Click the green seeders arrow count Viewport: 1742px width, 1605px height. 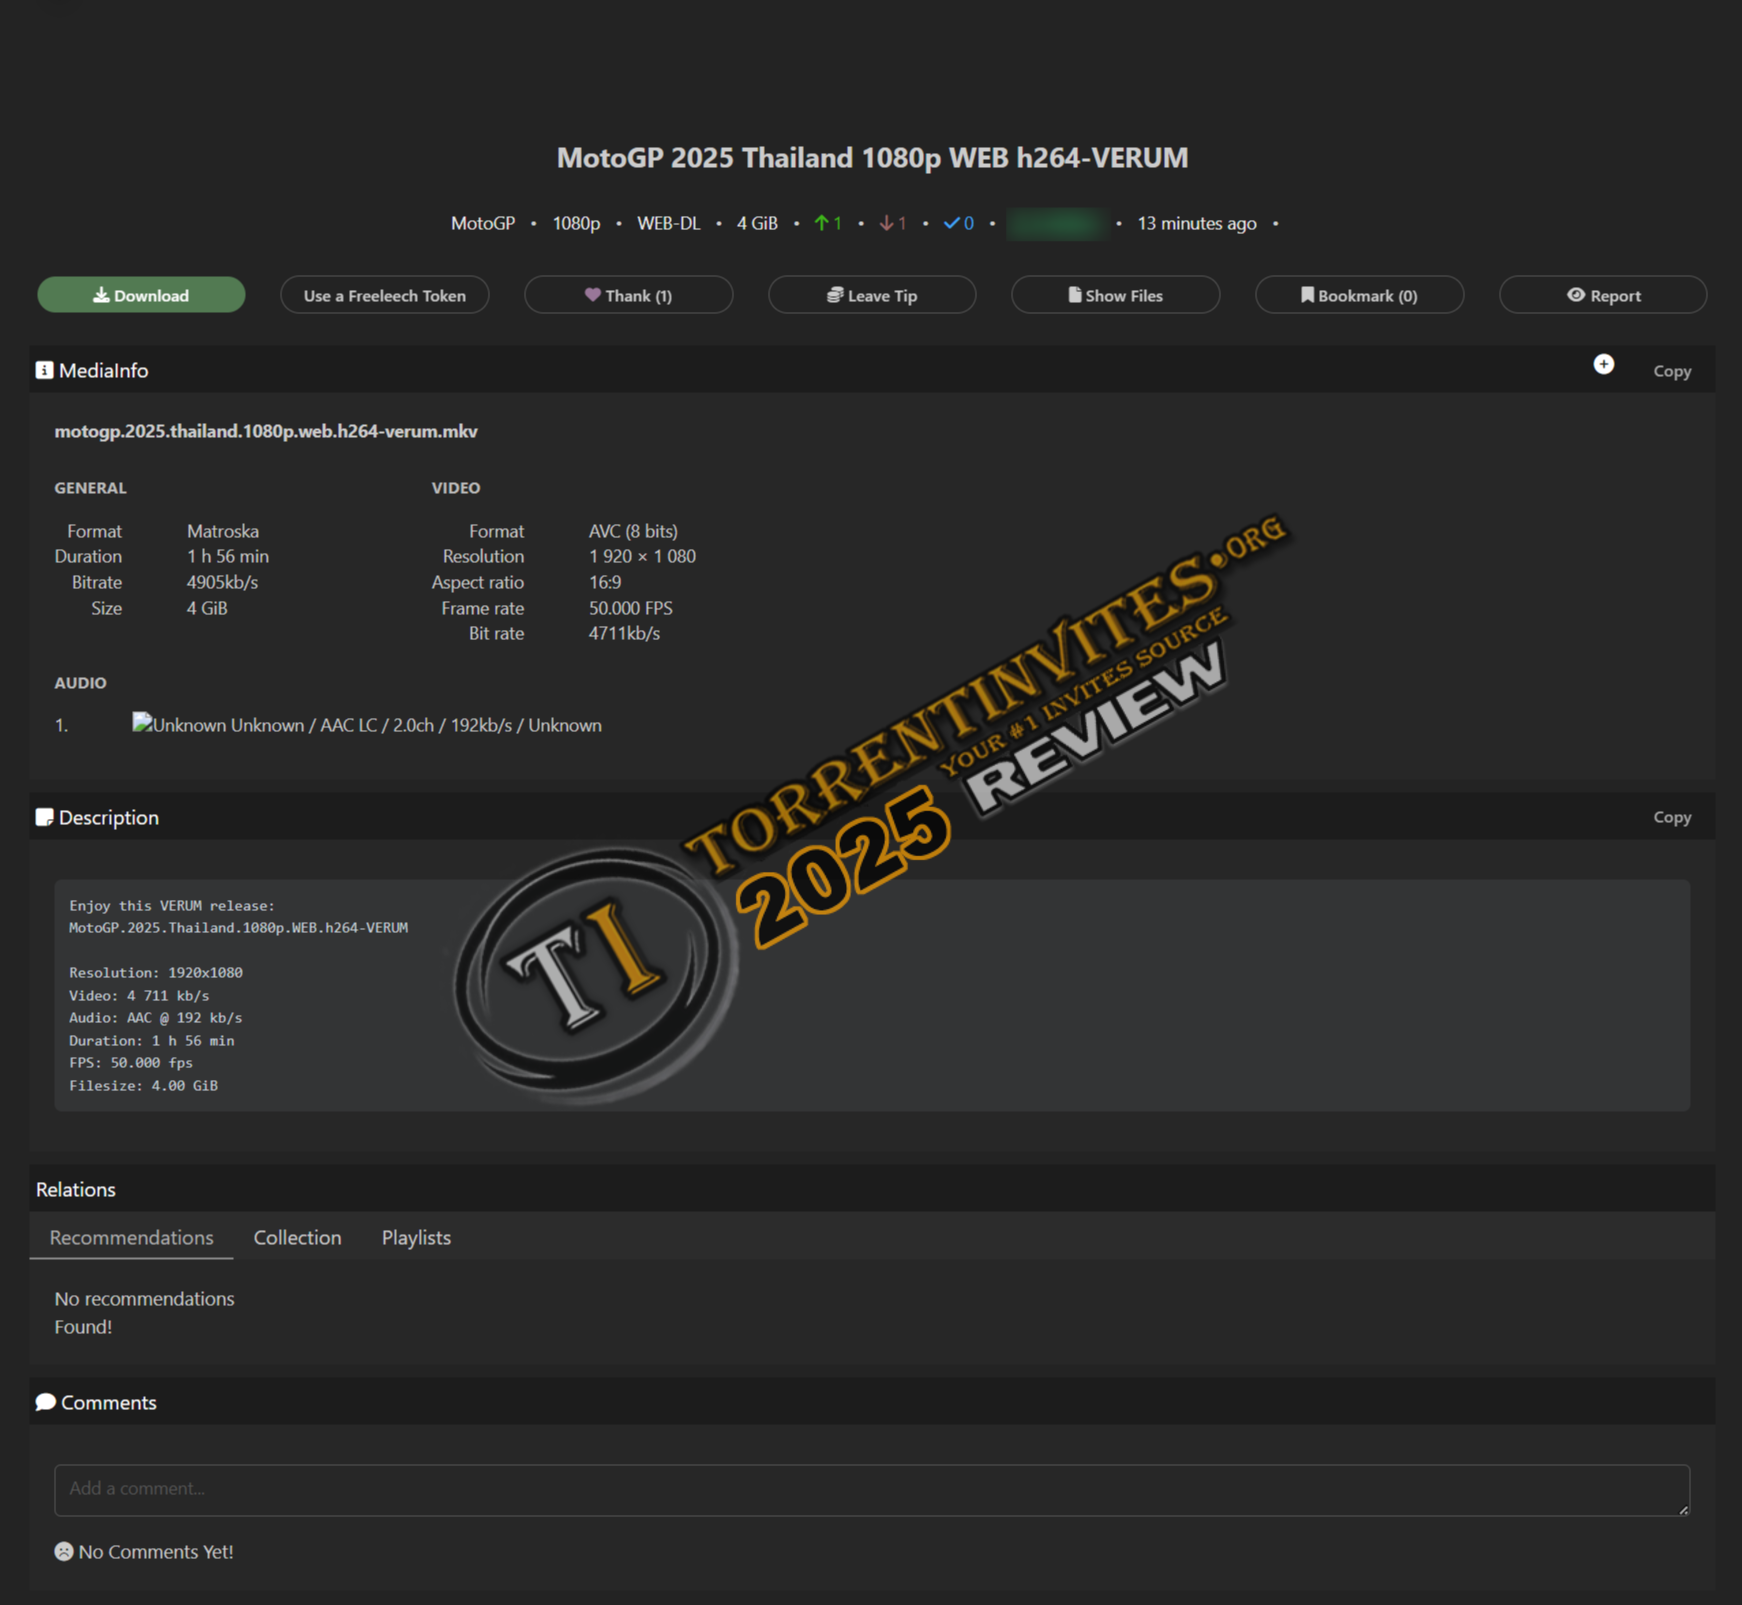[x=828, y=223]
